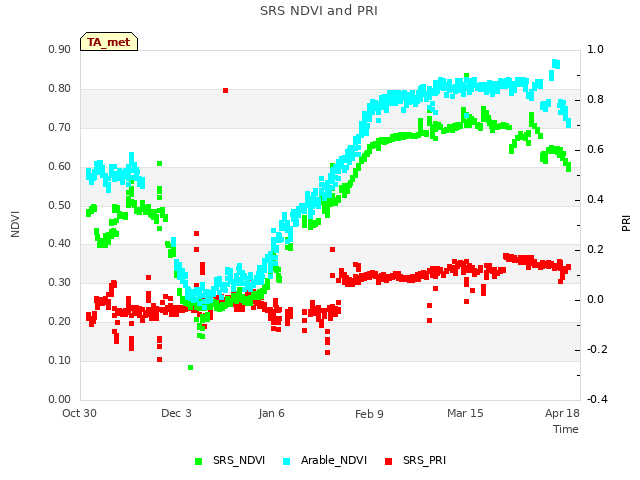
Task: Click the lowest green outlier point below 0.10
Action: point(190,367)
